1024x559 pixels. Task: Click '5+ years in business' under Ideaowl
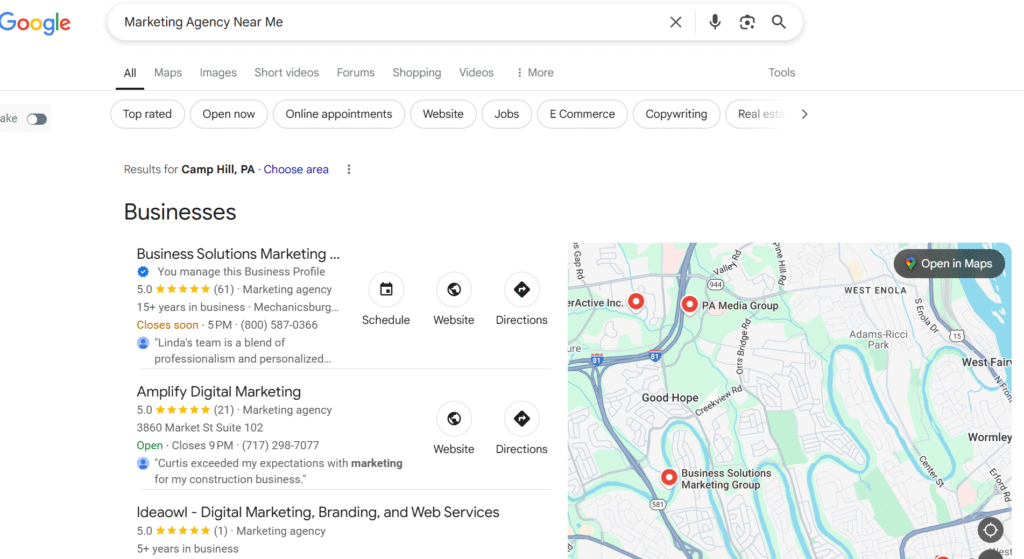point(187,549)
